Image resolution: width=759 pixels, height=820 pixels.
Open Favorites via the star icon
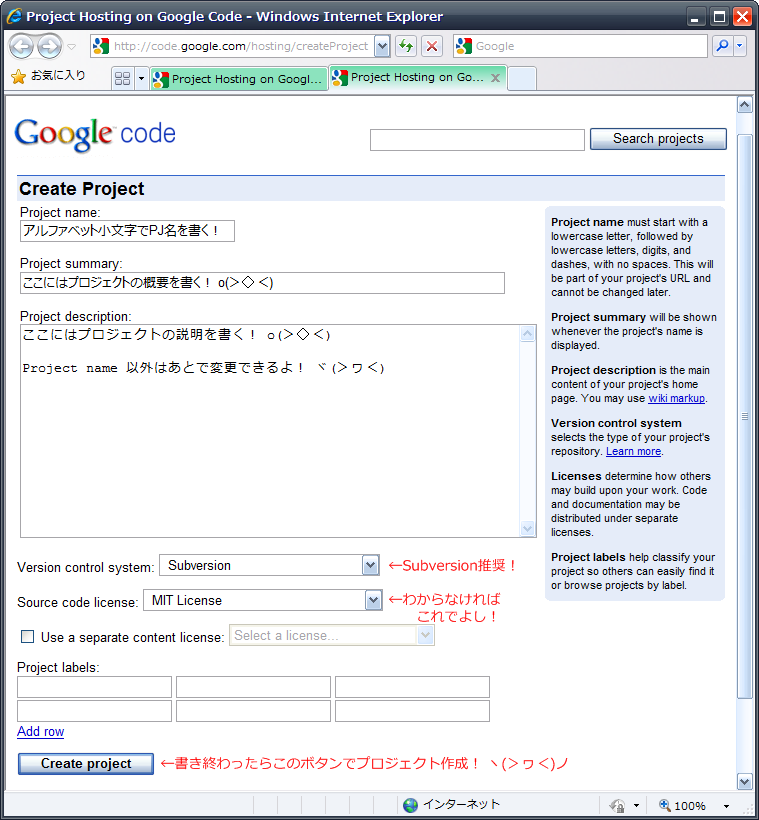click(18, 77)
